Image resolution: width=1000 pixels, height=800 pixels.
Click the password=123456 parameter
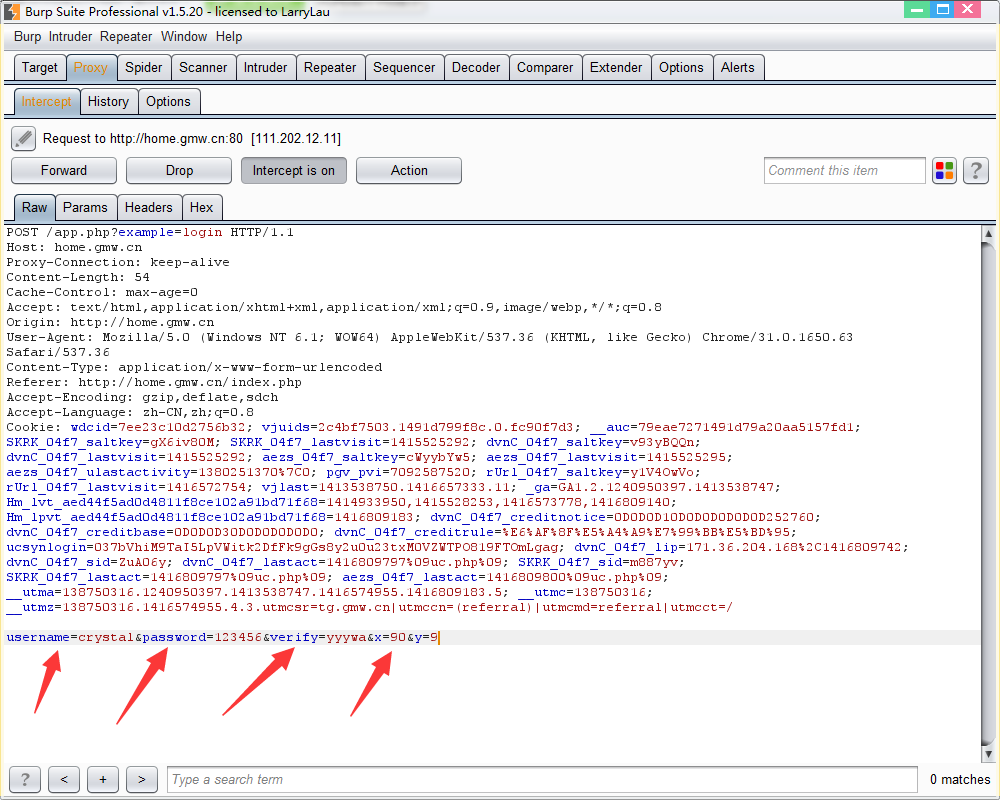tap(202, 637)
